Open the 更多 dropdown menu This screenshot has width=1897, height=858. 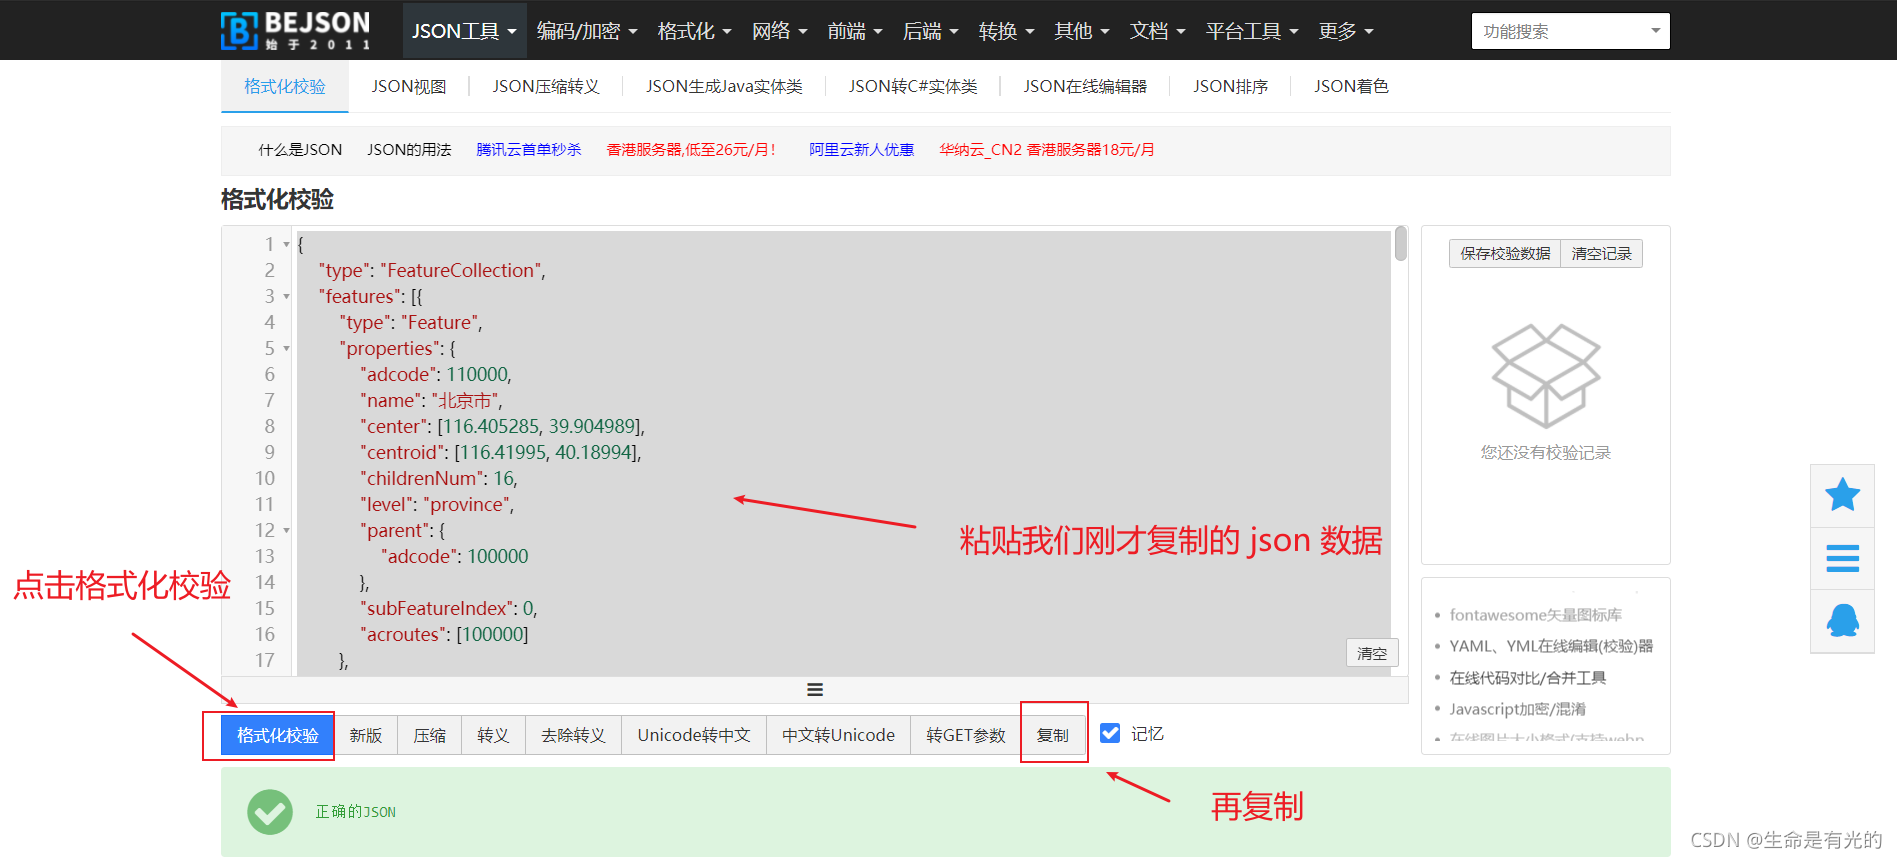coord(1346,31)
